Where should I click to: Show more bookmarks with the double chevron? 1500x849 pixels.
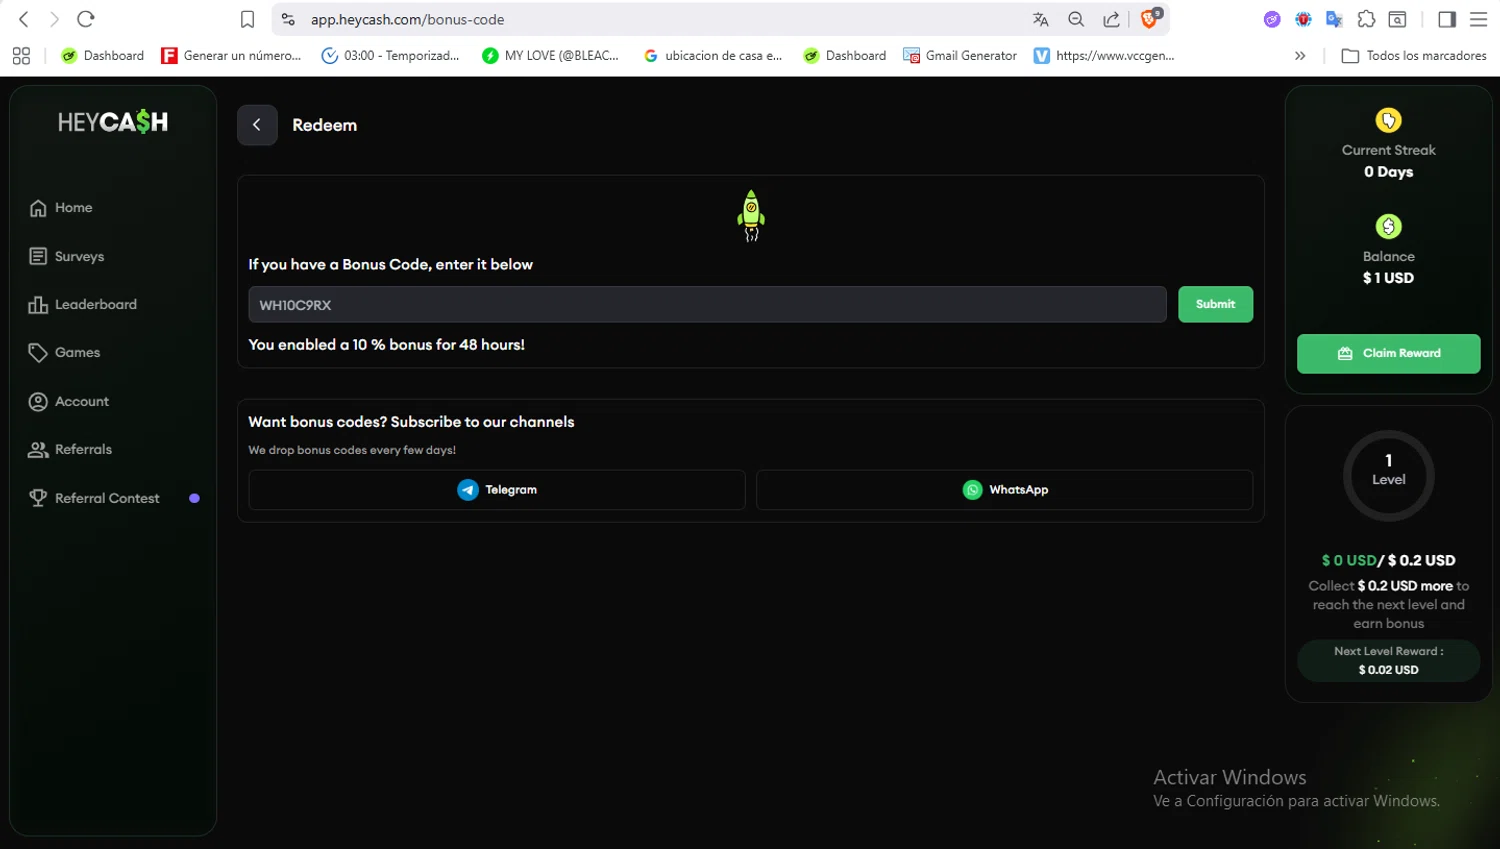click(x=1300, y=56)
